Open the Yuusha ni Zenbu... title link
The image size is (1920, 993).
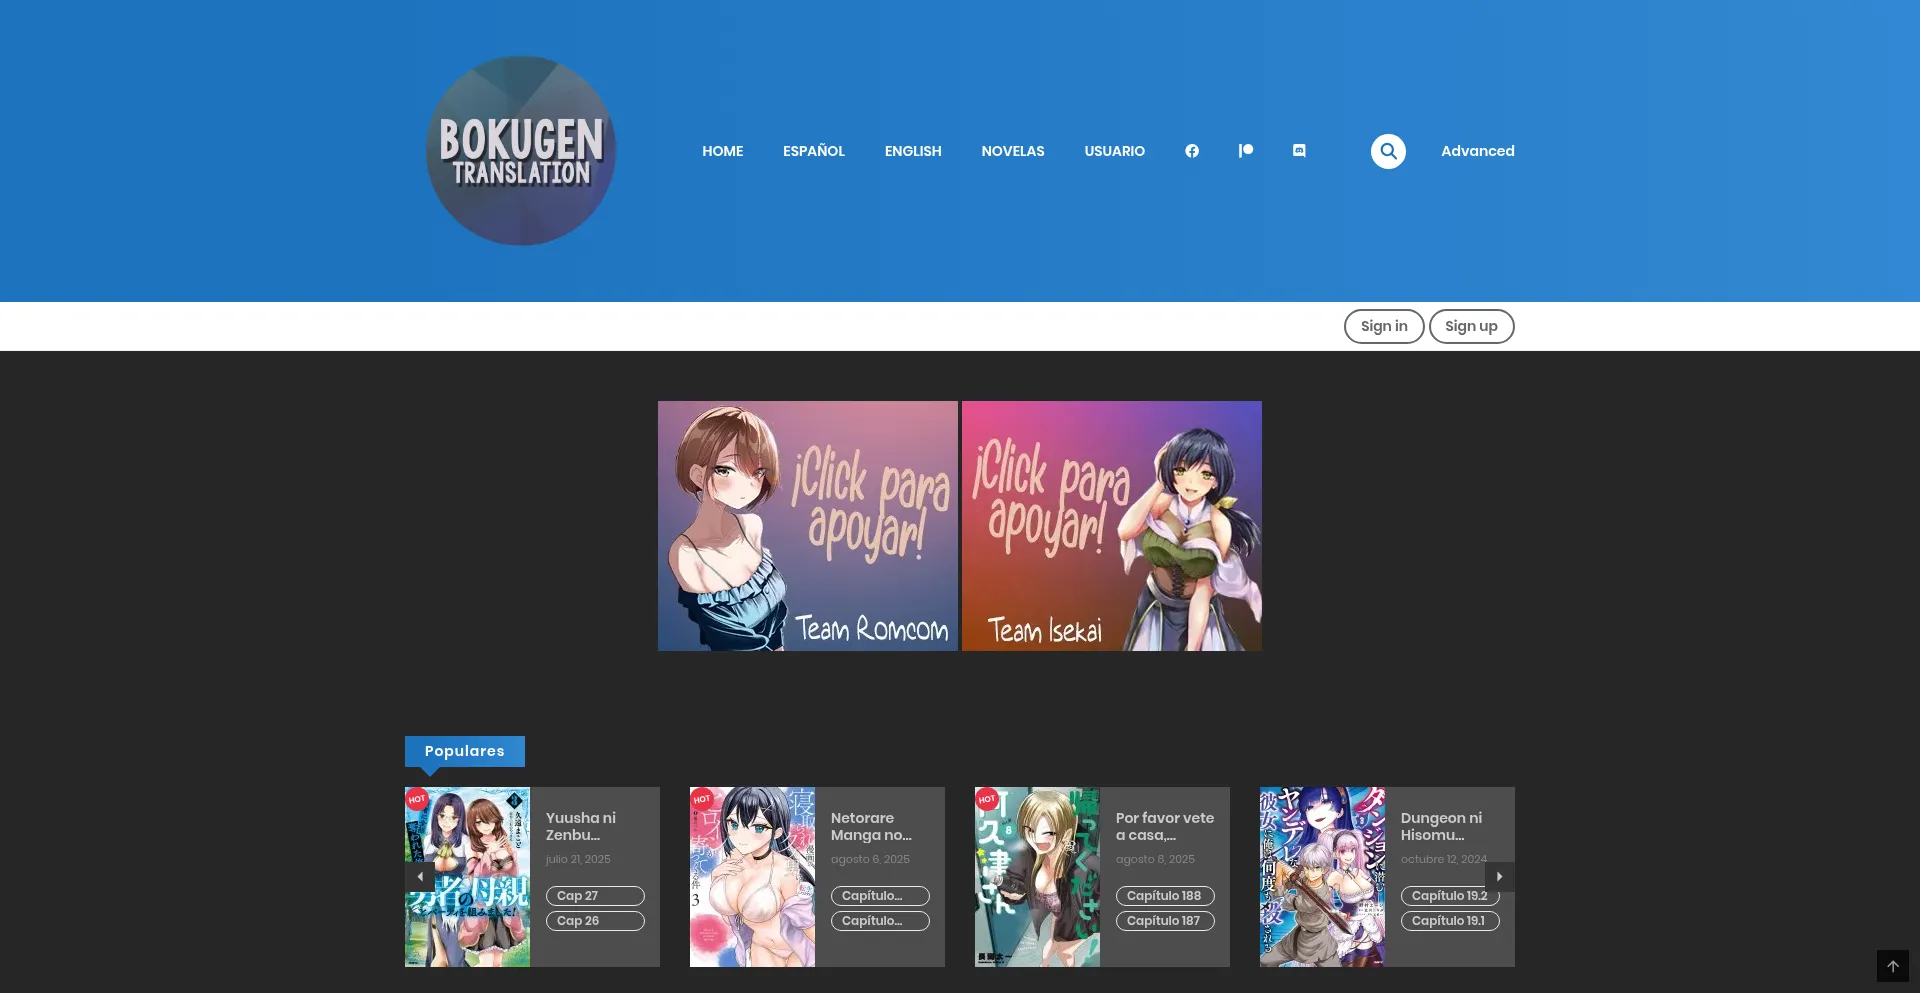coord(581,826)
